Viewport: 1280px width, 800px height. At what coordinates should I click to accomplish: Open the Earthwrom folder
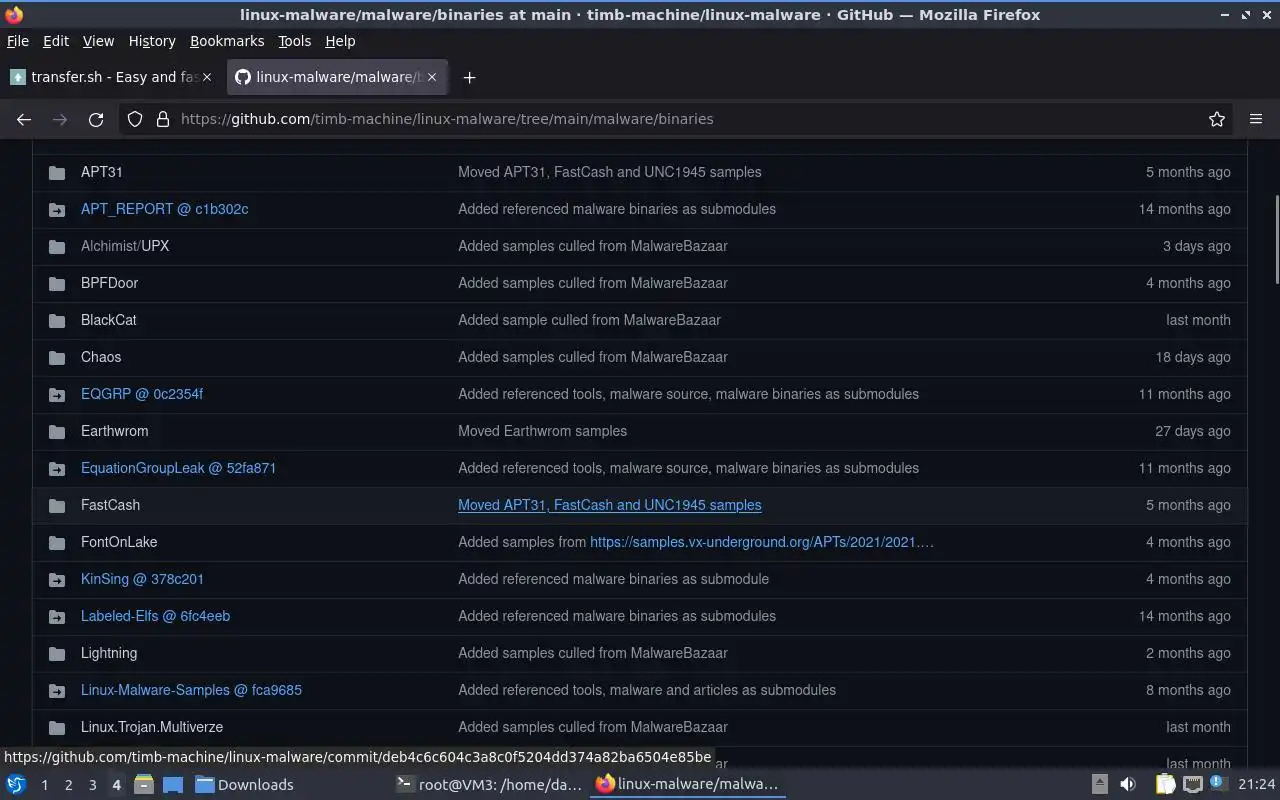[x=114, y=431]
